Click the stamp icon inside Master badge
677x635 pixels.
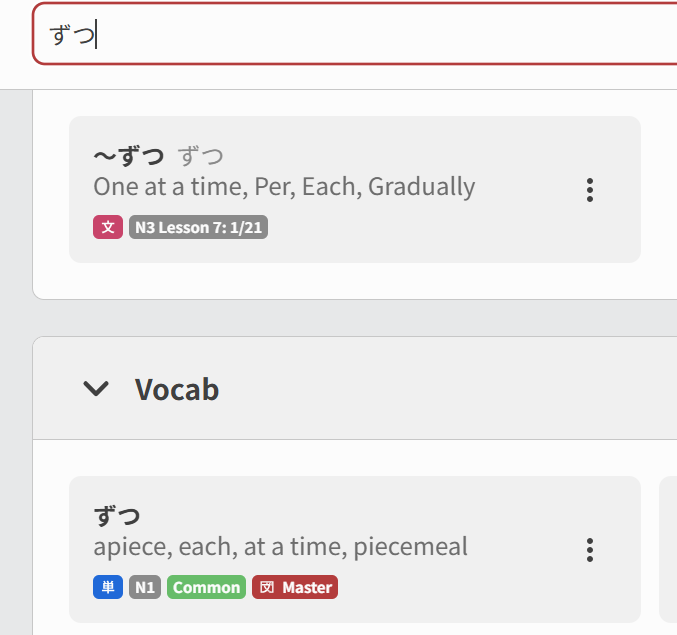[267, 588]
